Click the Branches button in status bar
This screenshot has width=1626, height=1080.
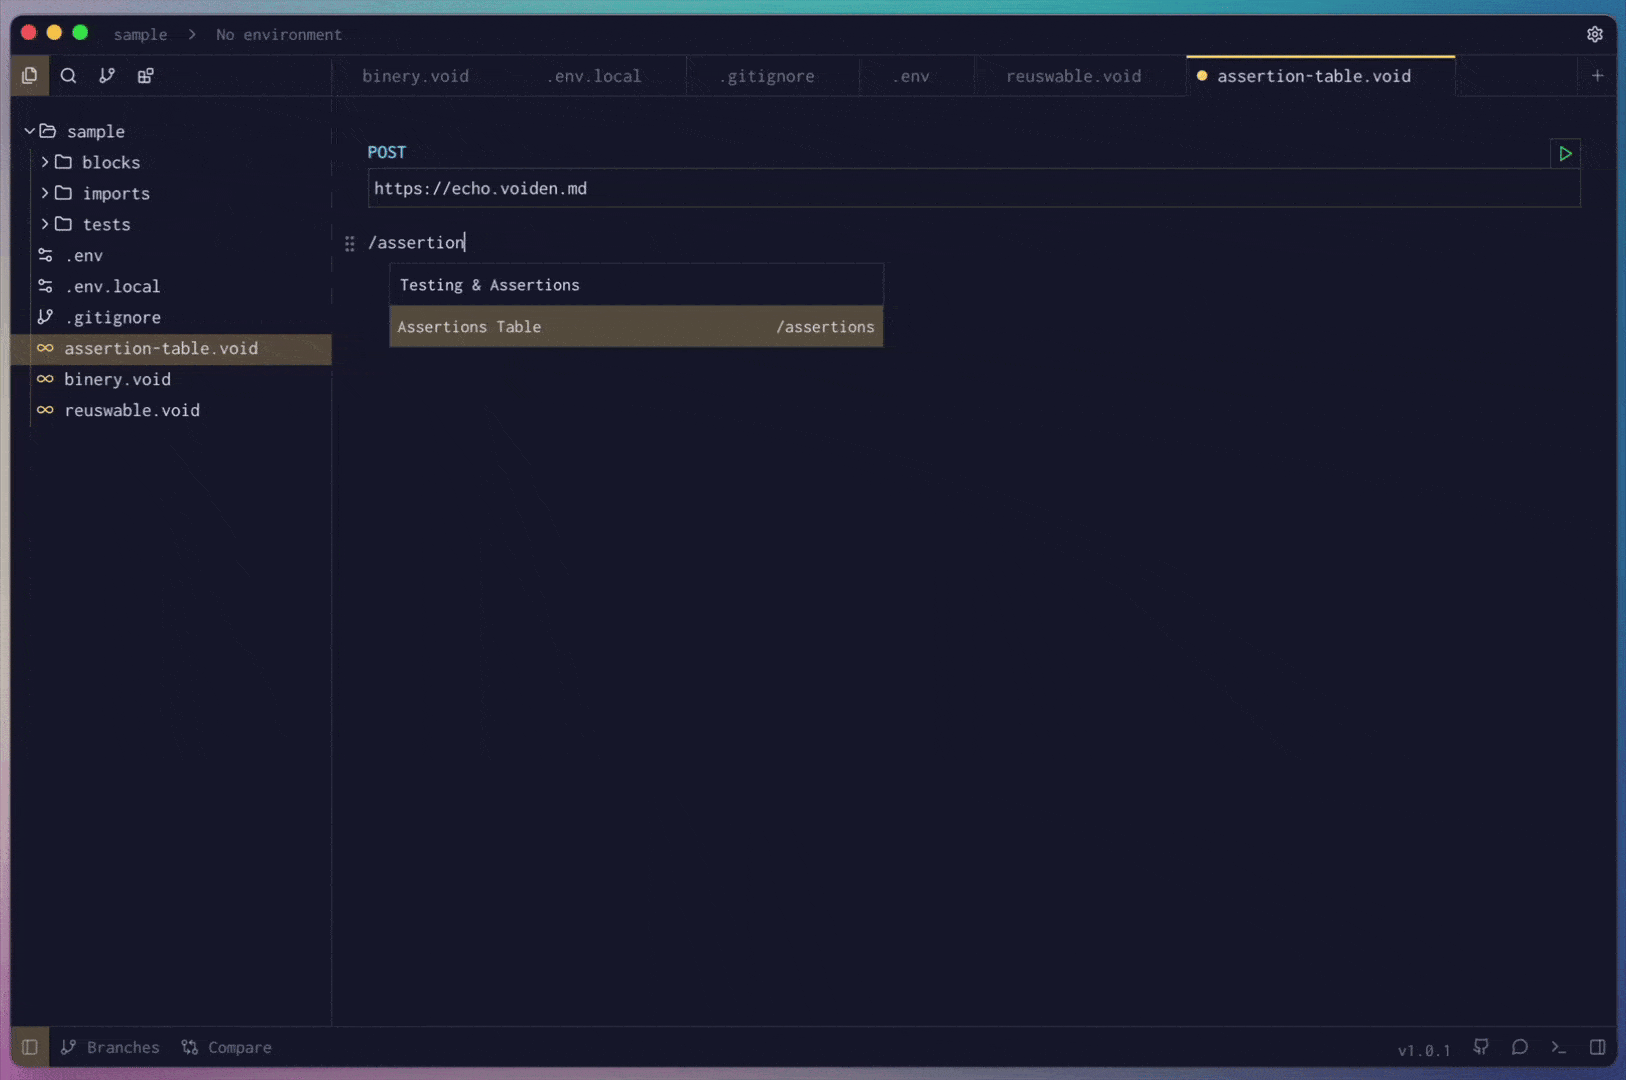tap(110, 1047)
